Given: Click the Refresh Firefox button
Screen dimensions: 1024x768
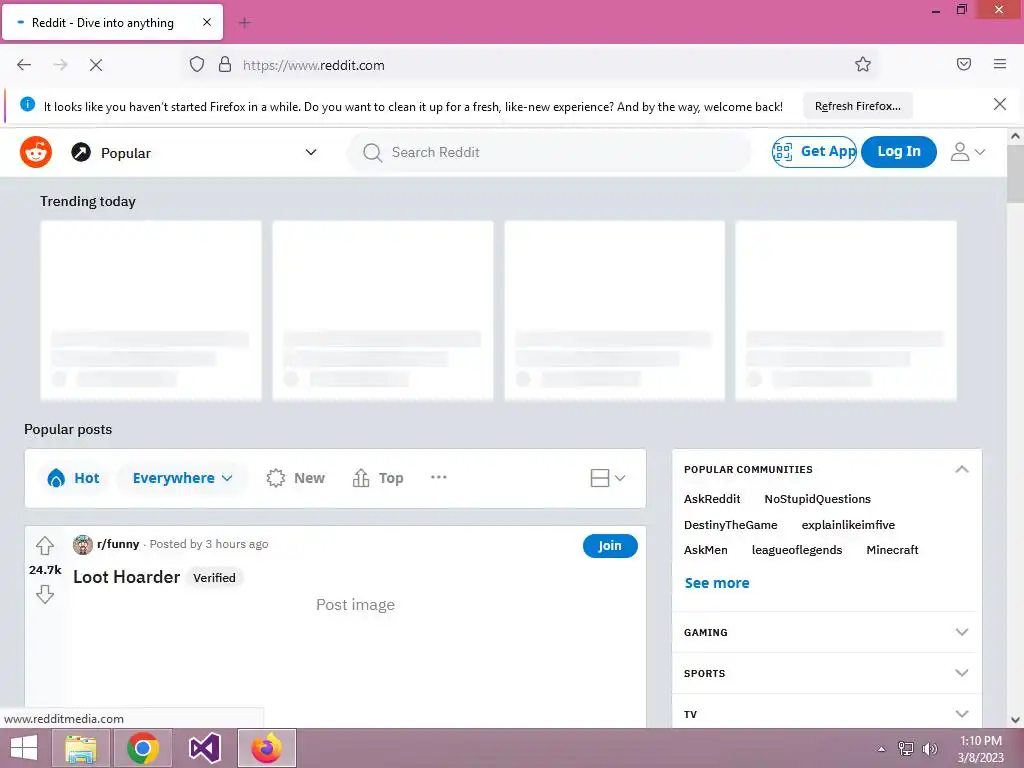Looking at the screenshot, I should click(x=857, y=106).
